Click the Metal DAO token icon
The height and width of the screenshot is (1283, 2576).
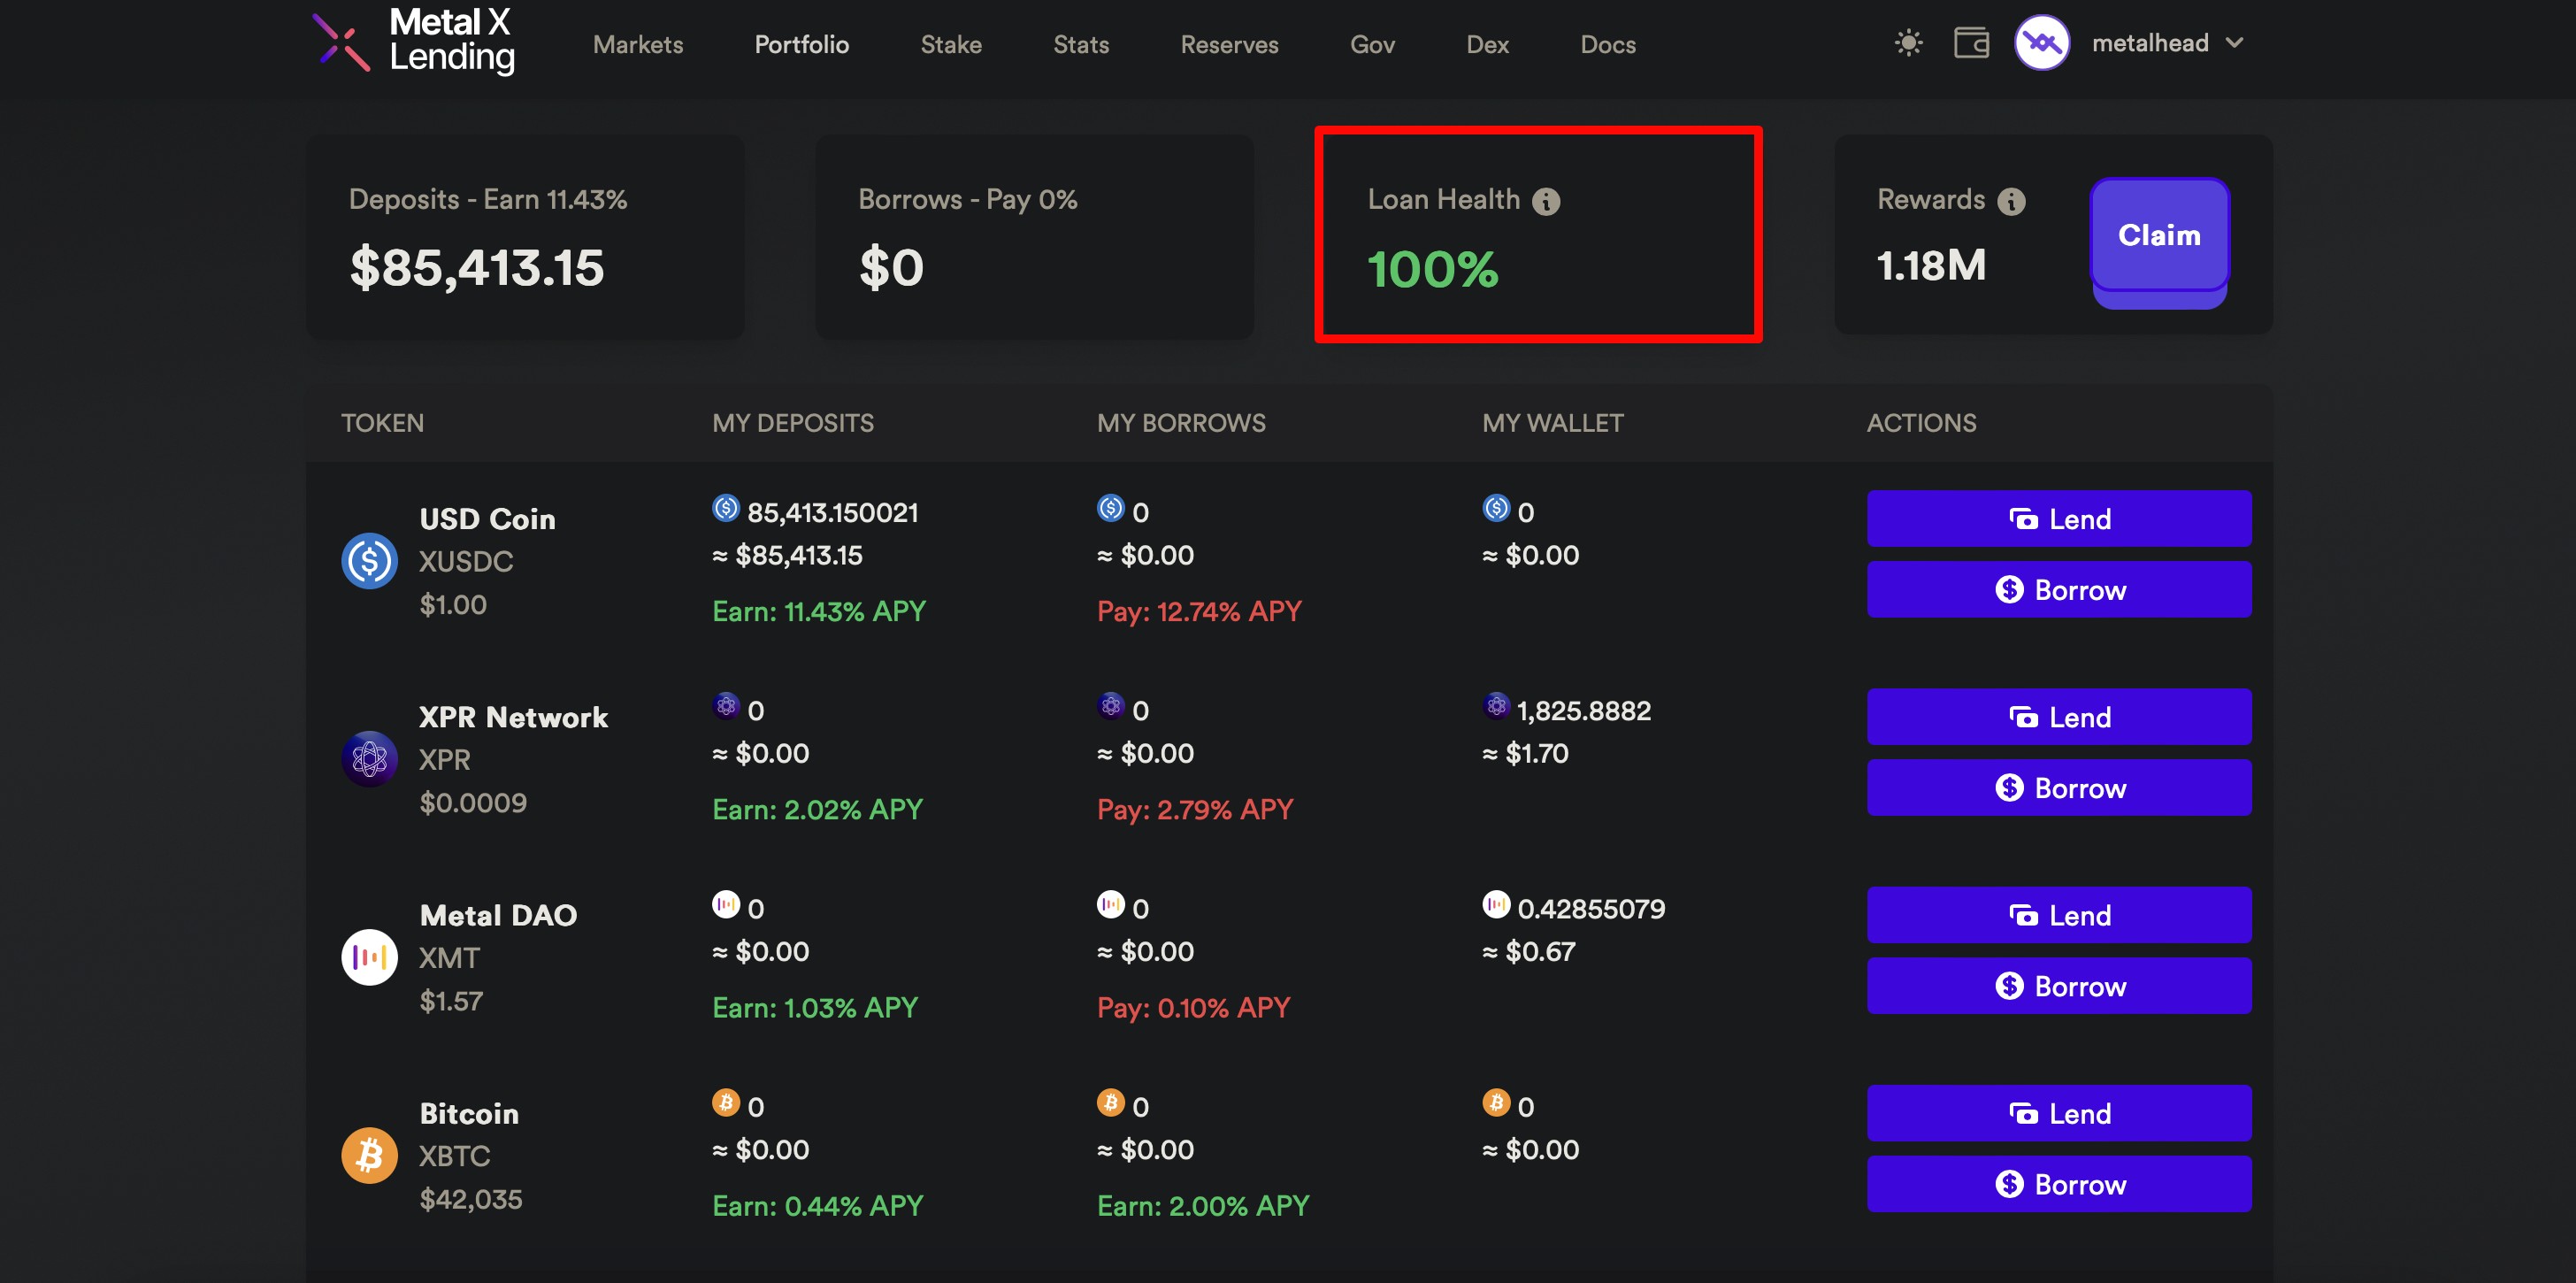click(x=369, y=957)
